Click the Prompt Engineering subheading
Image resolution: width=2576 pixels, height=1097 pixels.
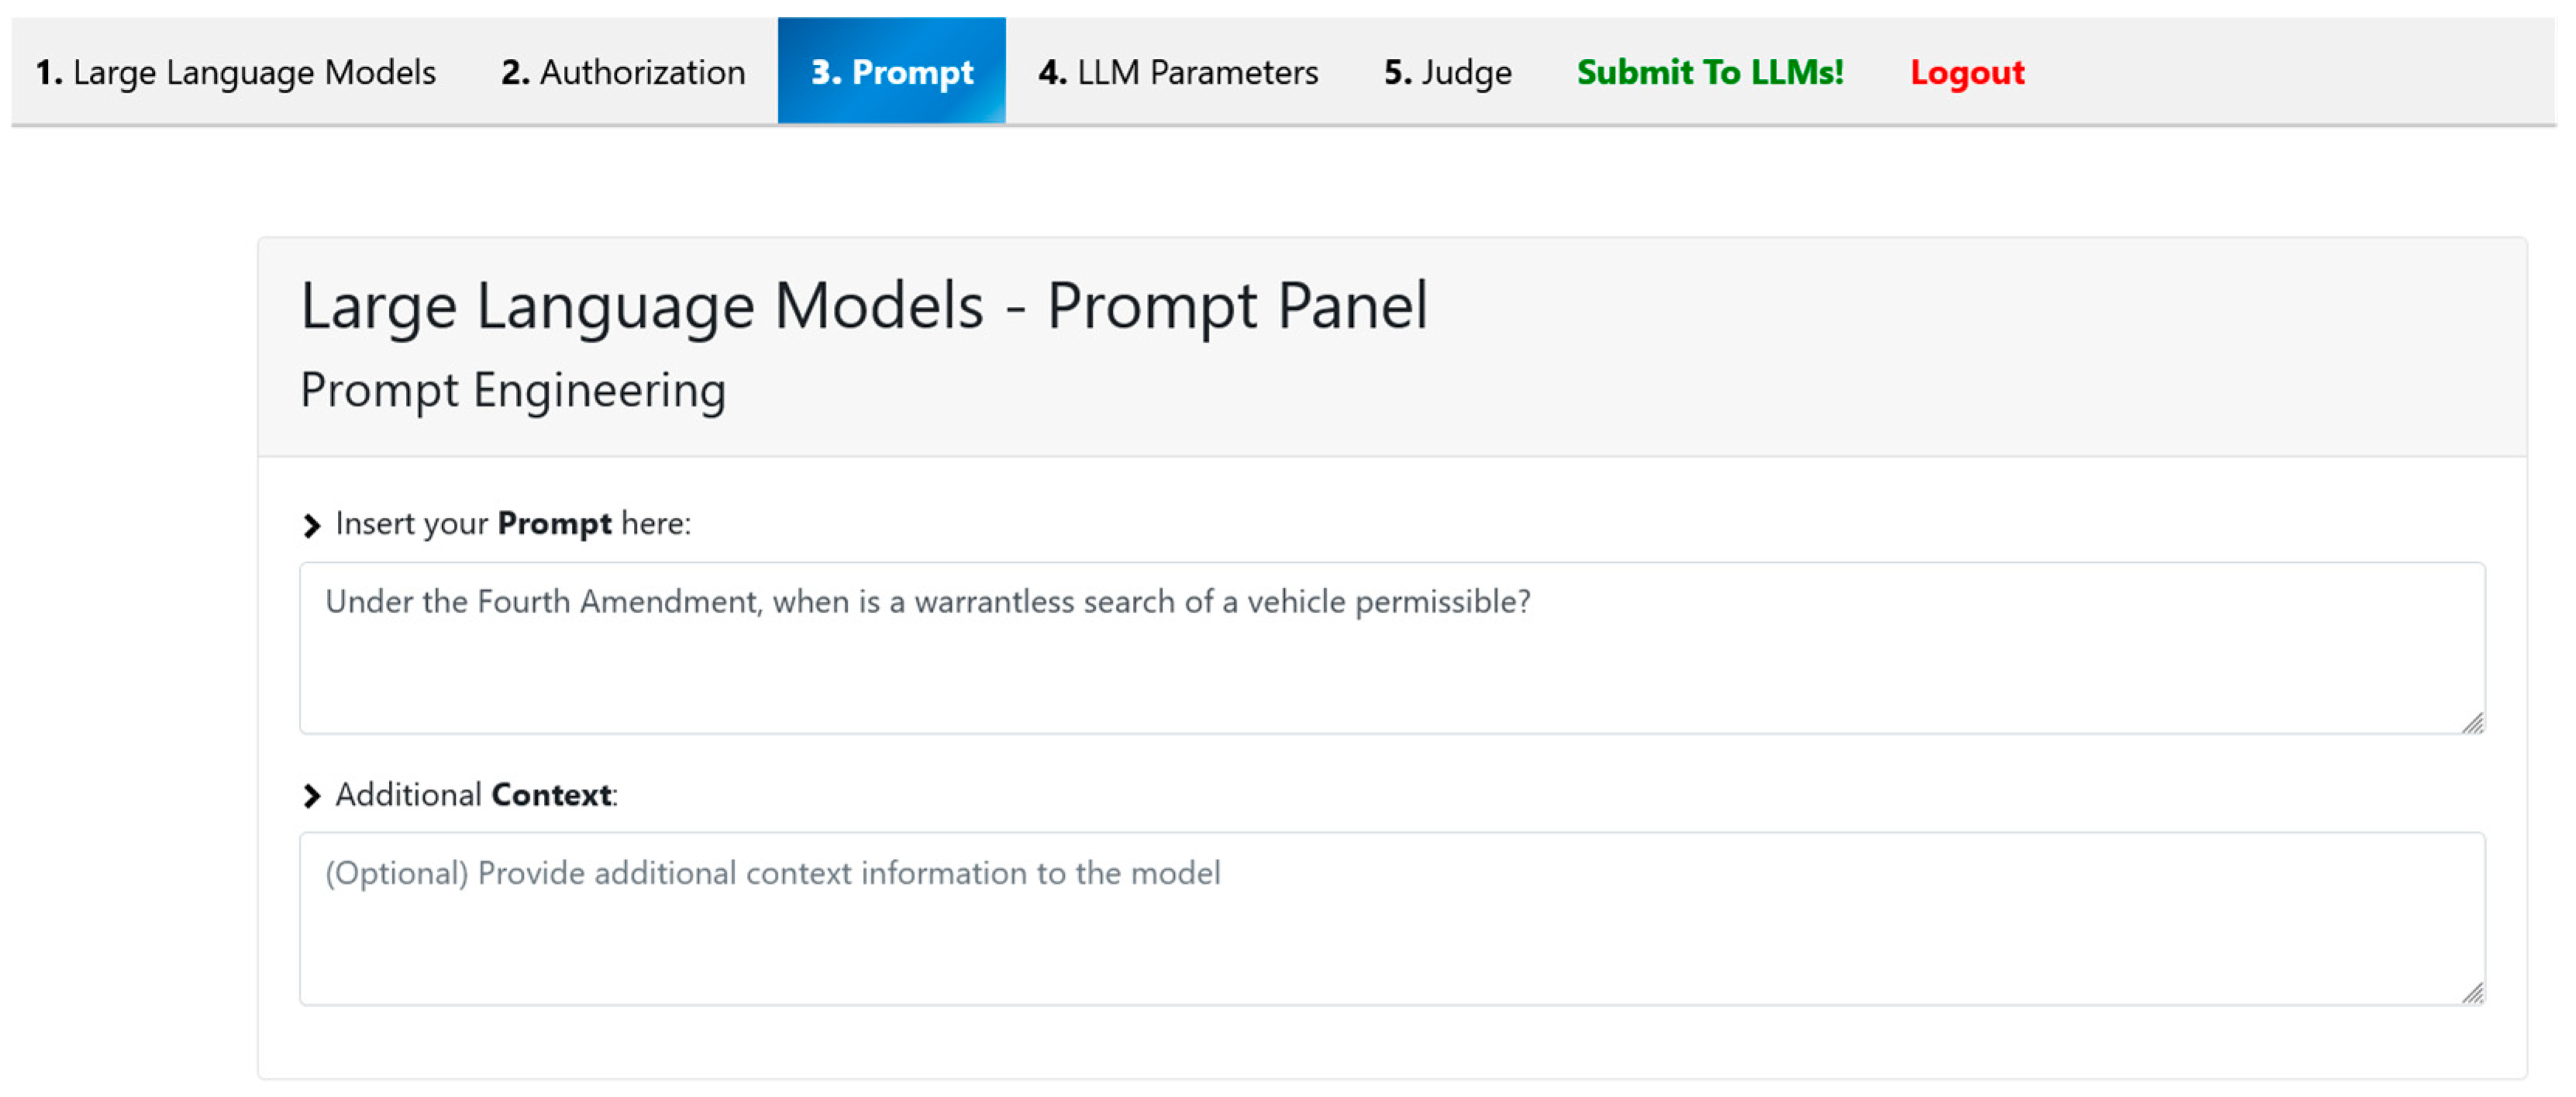(x=513, y=390)
